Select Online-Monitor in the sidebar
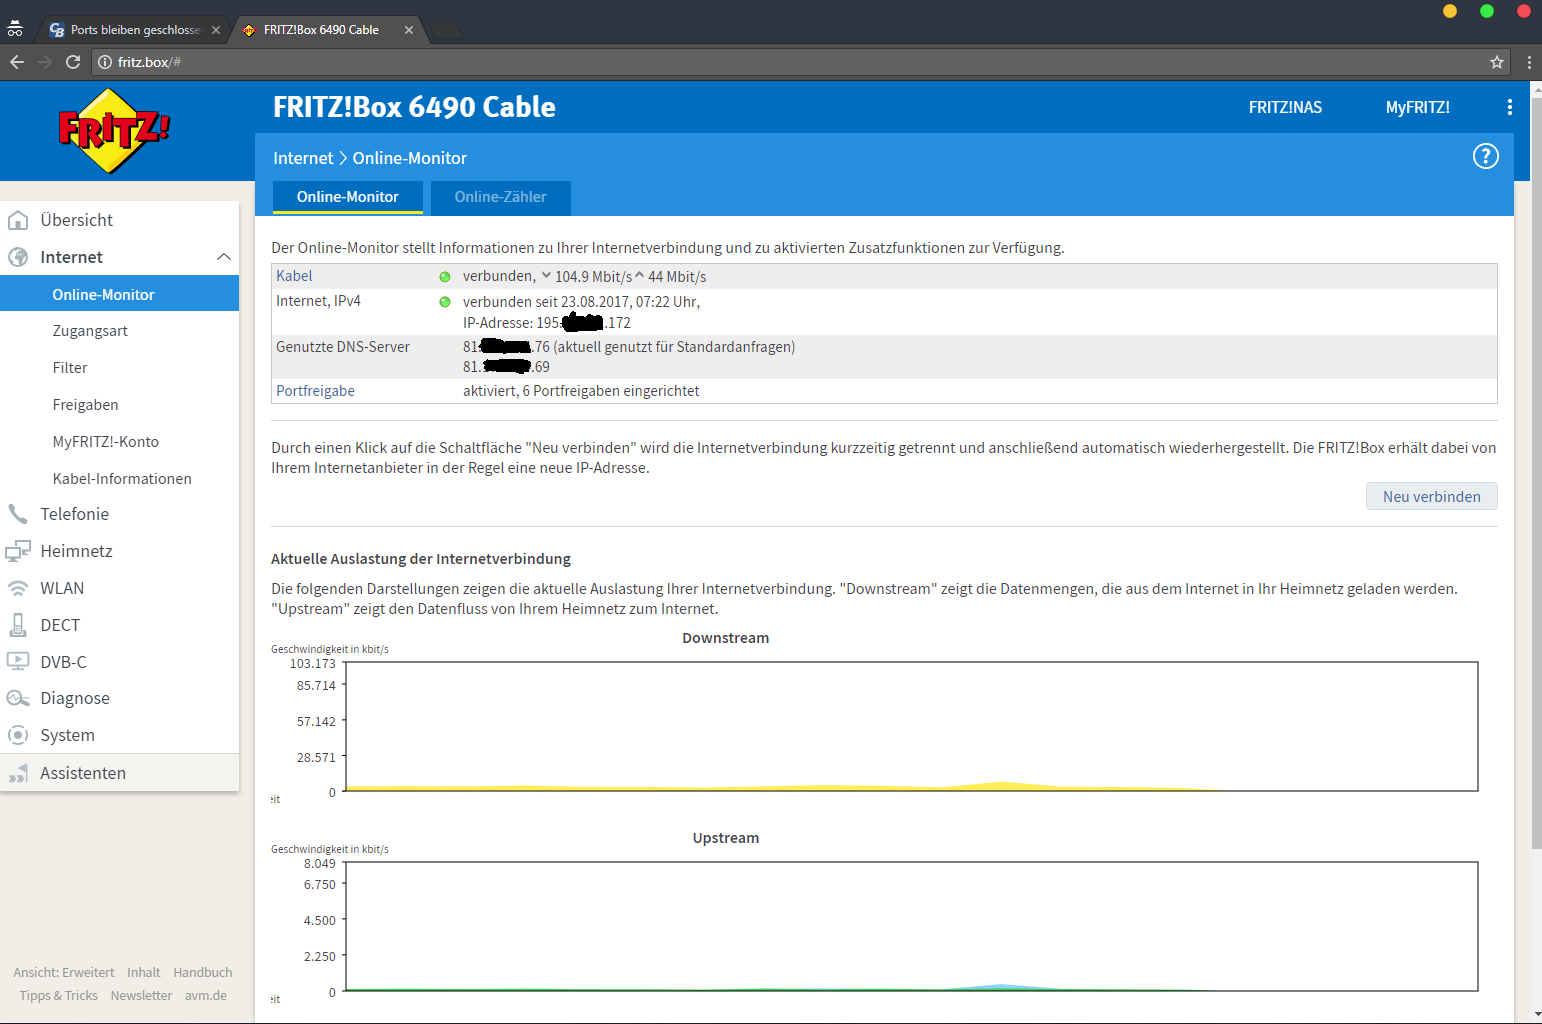Viewport: 1542px width, 1024px height. (x=120, y=294)
